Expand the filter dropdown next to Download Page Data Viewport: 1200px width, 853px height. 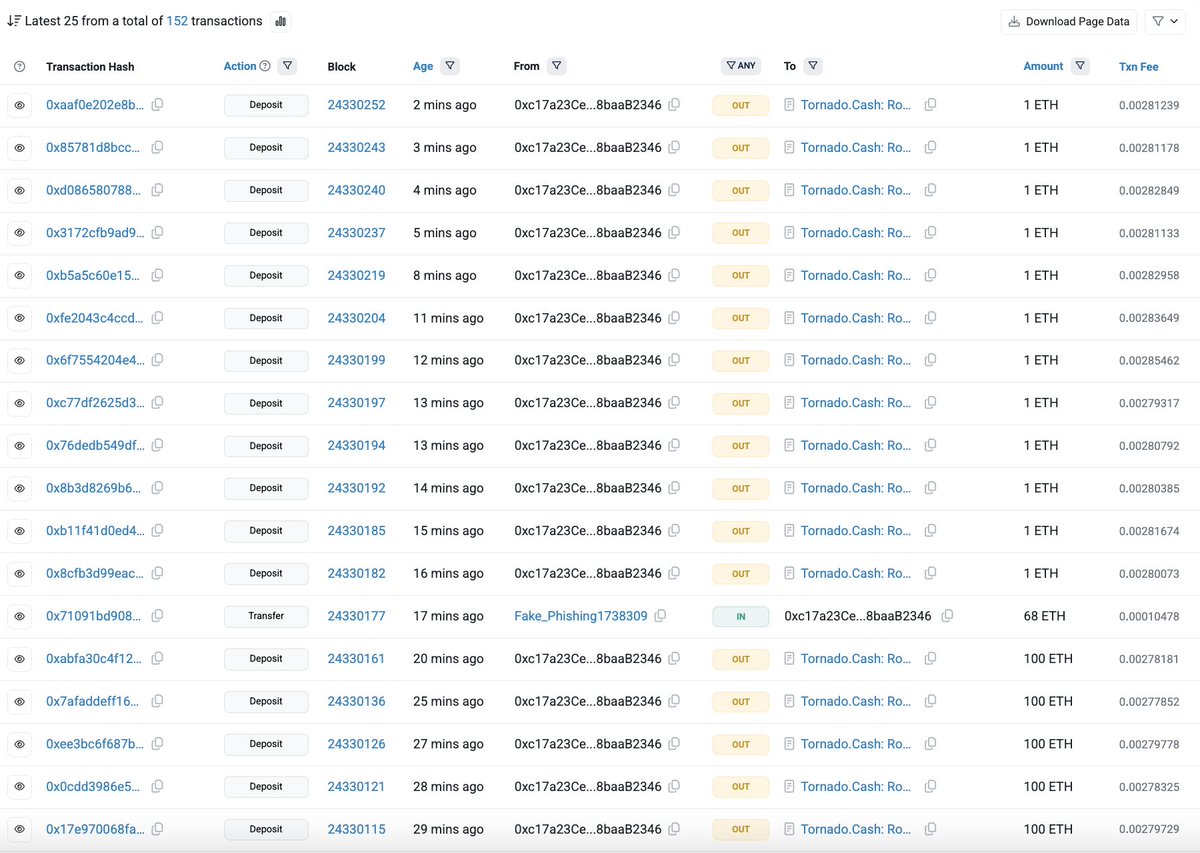click(x=1164, y=21)
